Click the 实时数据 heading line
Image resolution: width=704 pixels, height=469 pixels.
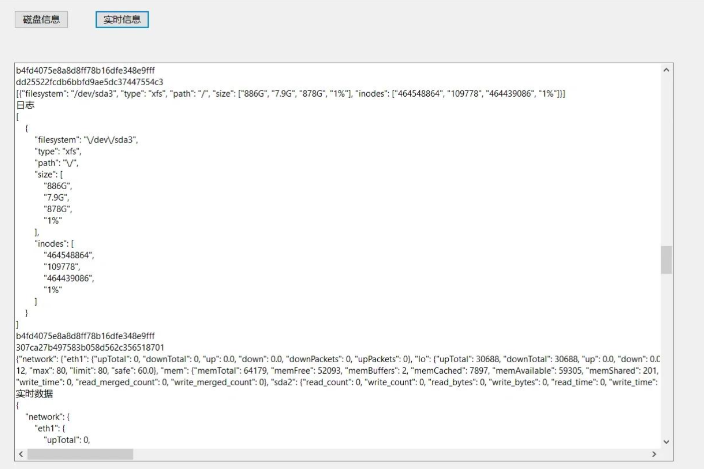35,394
